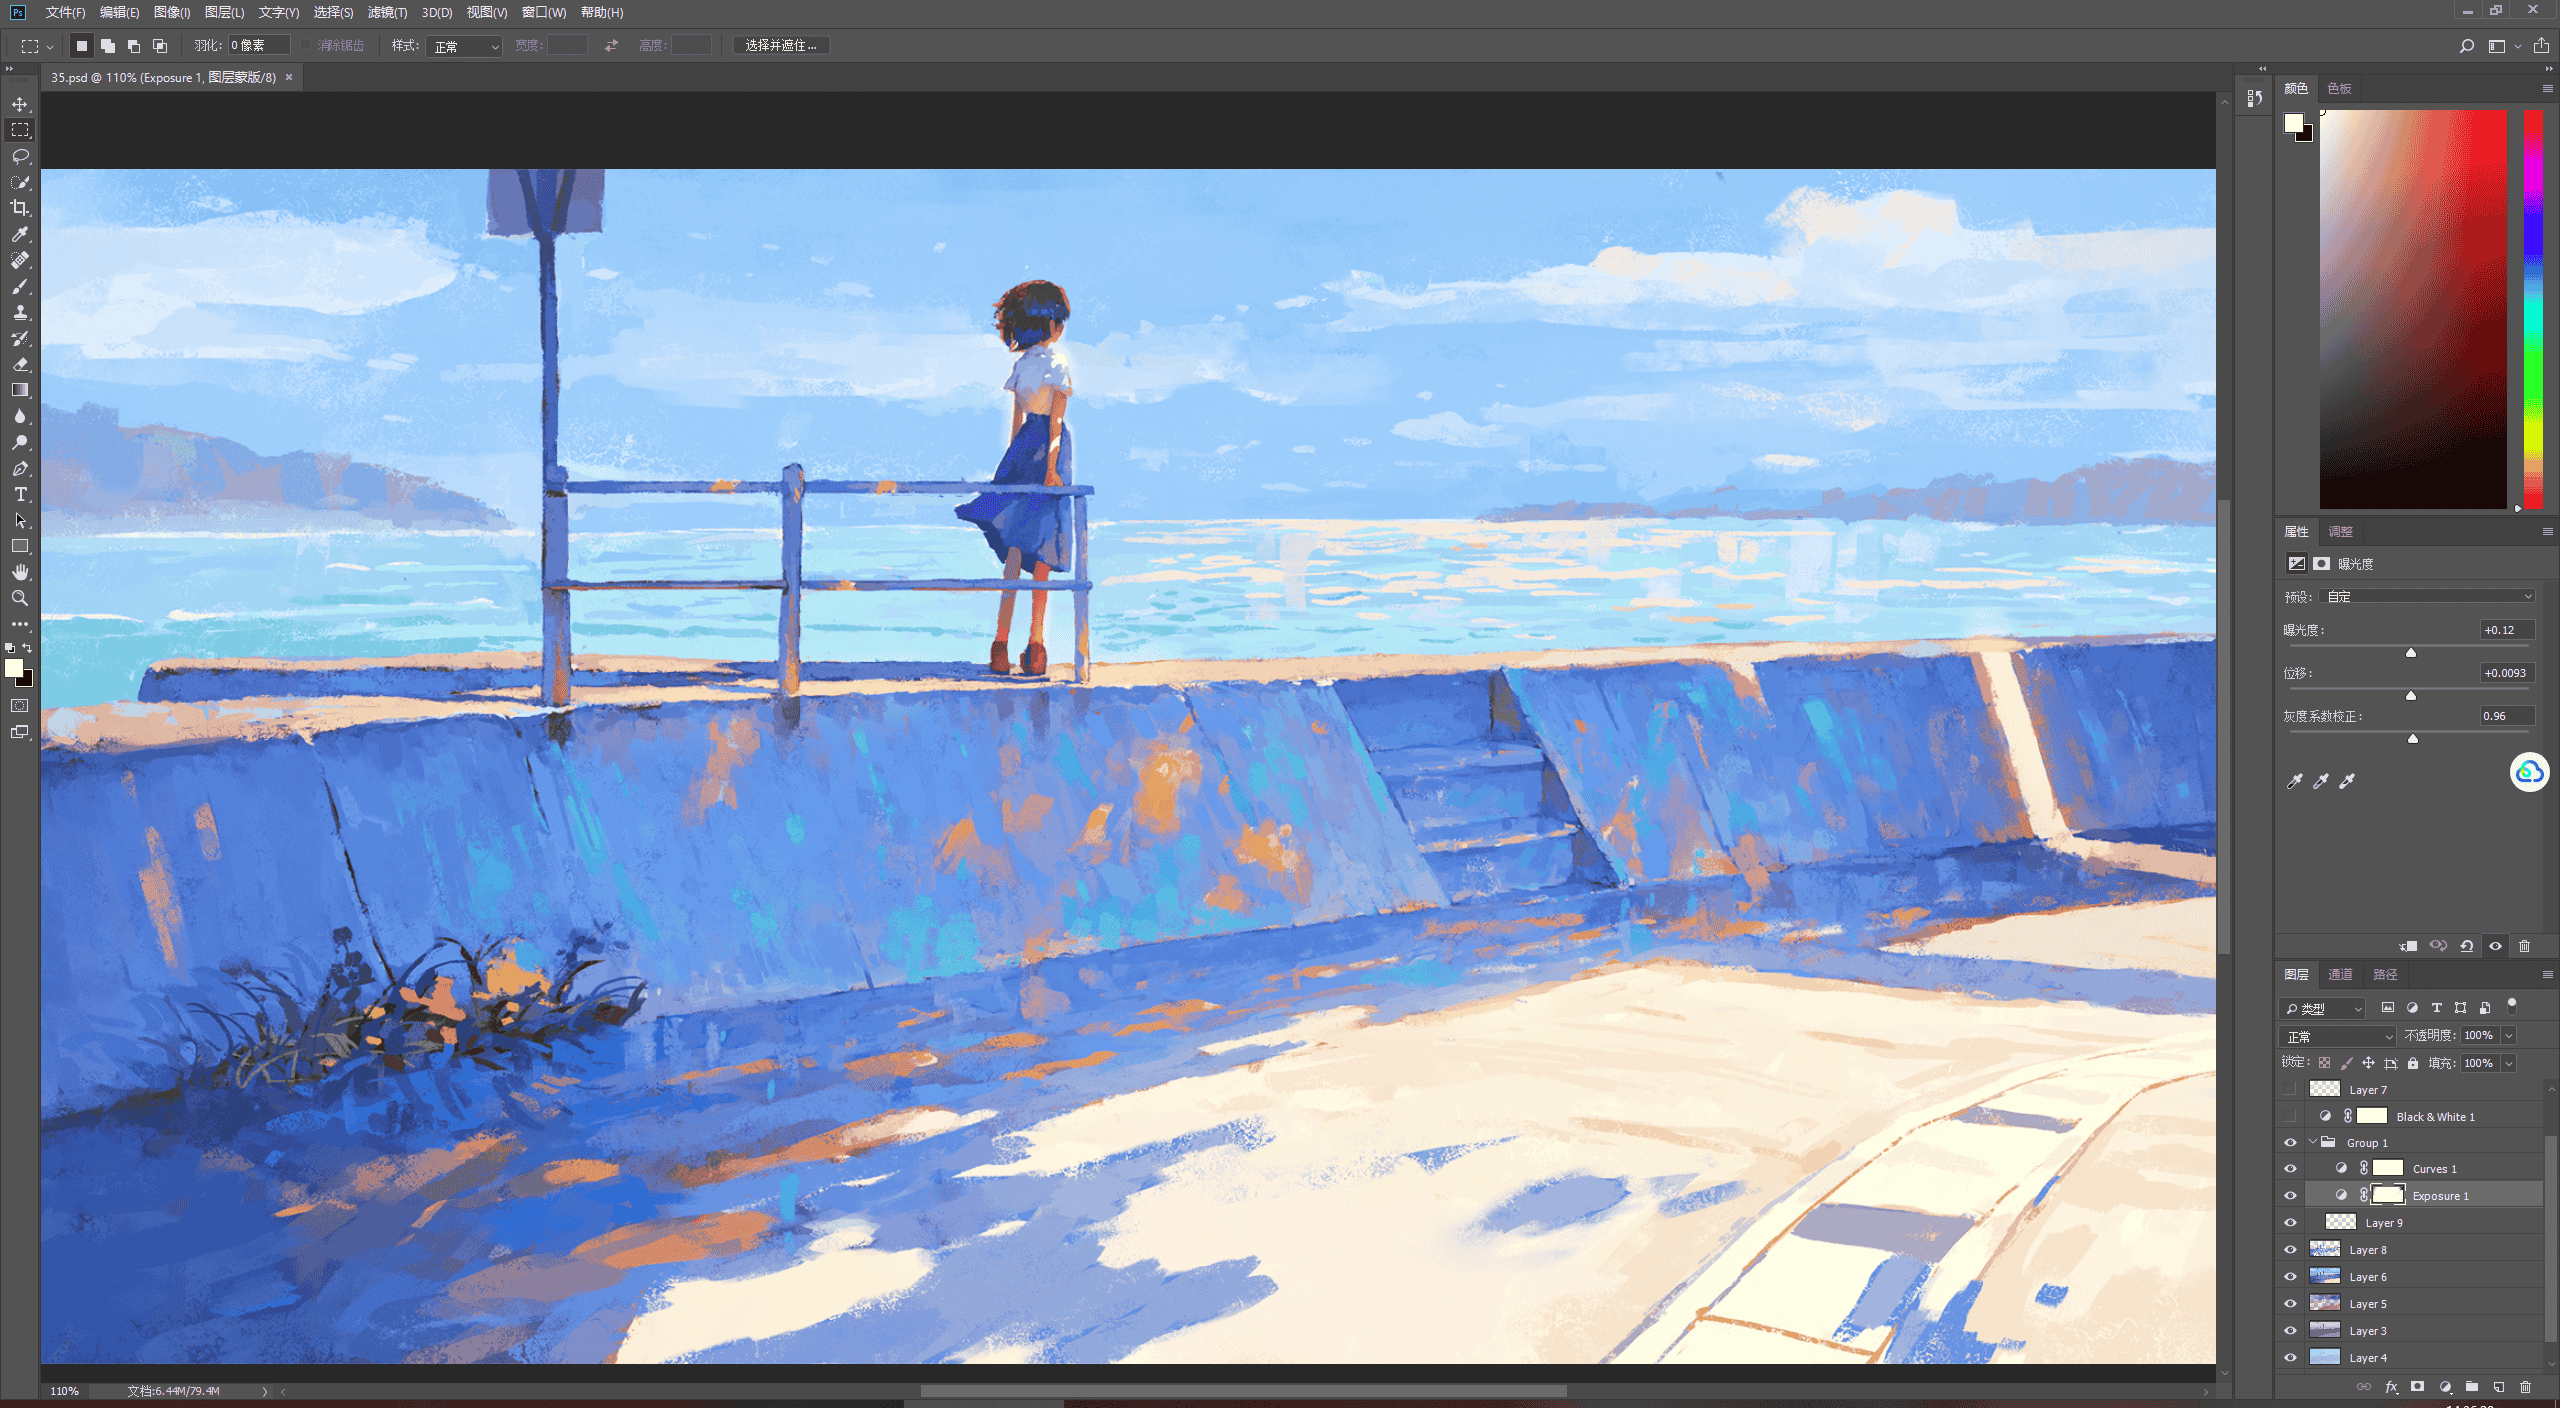Select the Horizontal Type tool
This screenshot has height=1408, width=2560.
tap(20, 494)
